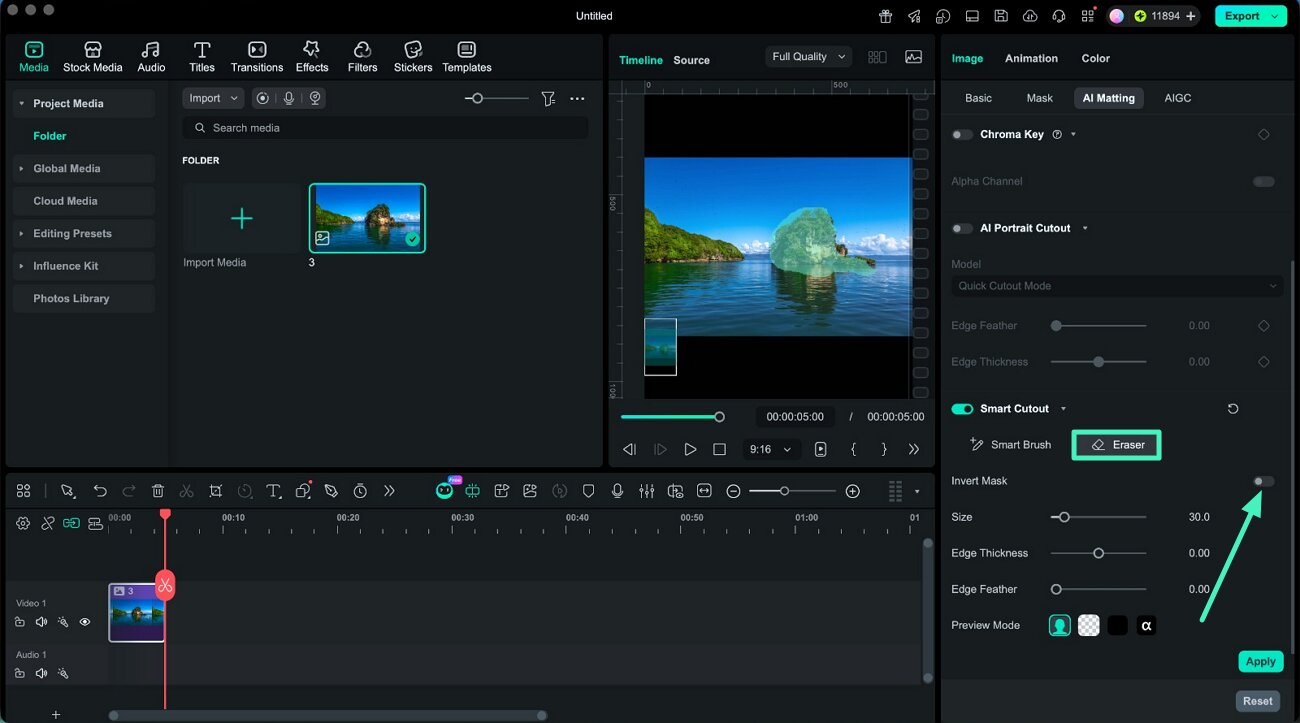Click the filter icon in the media toolbar
1300x723 pixels.
pyautogui.click(x=548, y=98)
